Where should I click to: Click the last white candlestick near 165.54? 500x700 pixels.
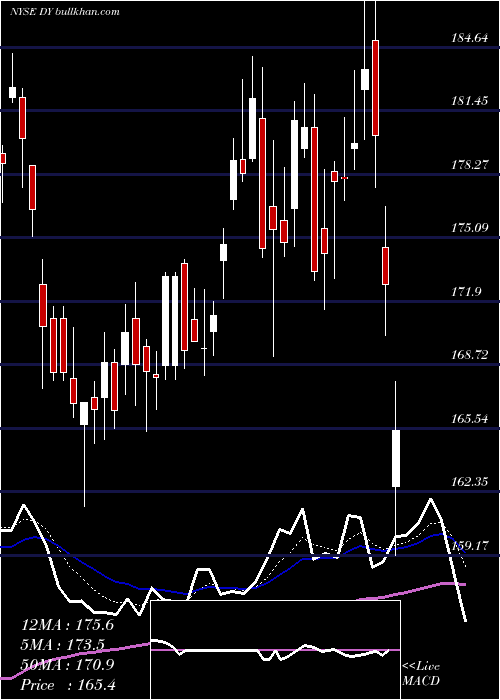[396, 458]
